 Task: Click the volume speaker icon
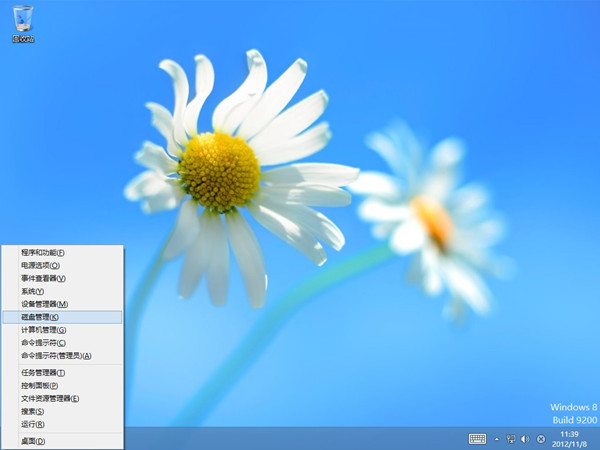[525, 439]
